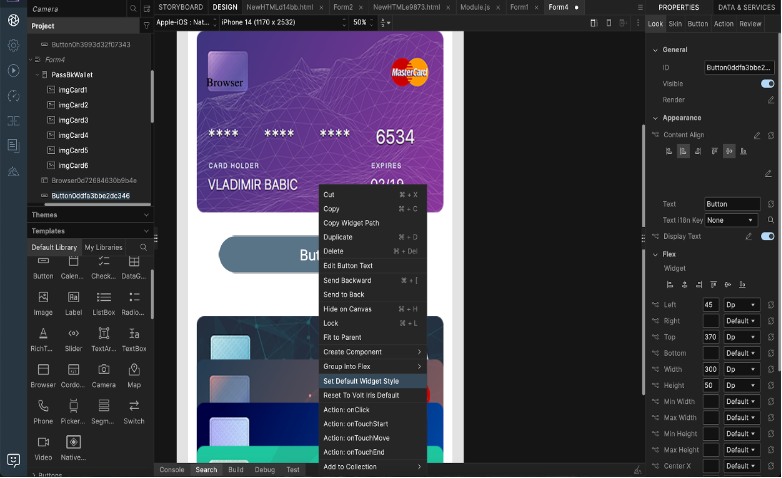Select the Browser widget in library

click(x=43, y=376)
